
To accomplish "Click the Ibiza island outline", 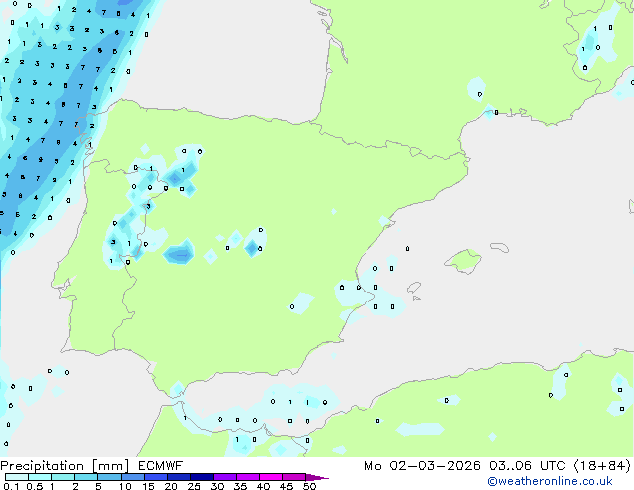I will pos(414,288).
